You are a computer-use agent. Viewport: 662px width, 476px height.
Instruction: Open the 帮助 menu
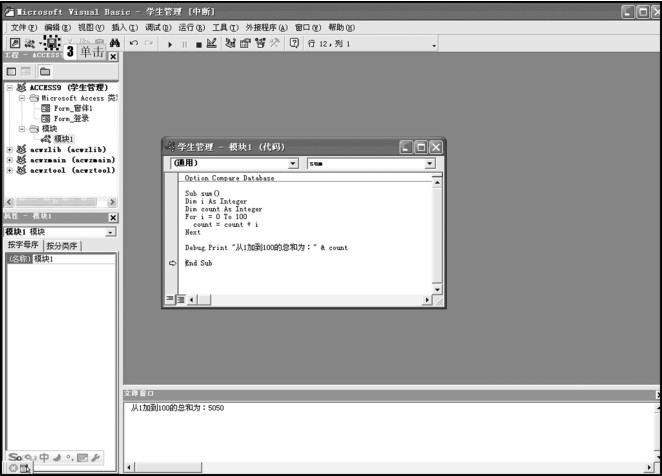coord(342,27)
